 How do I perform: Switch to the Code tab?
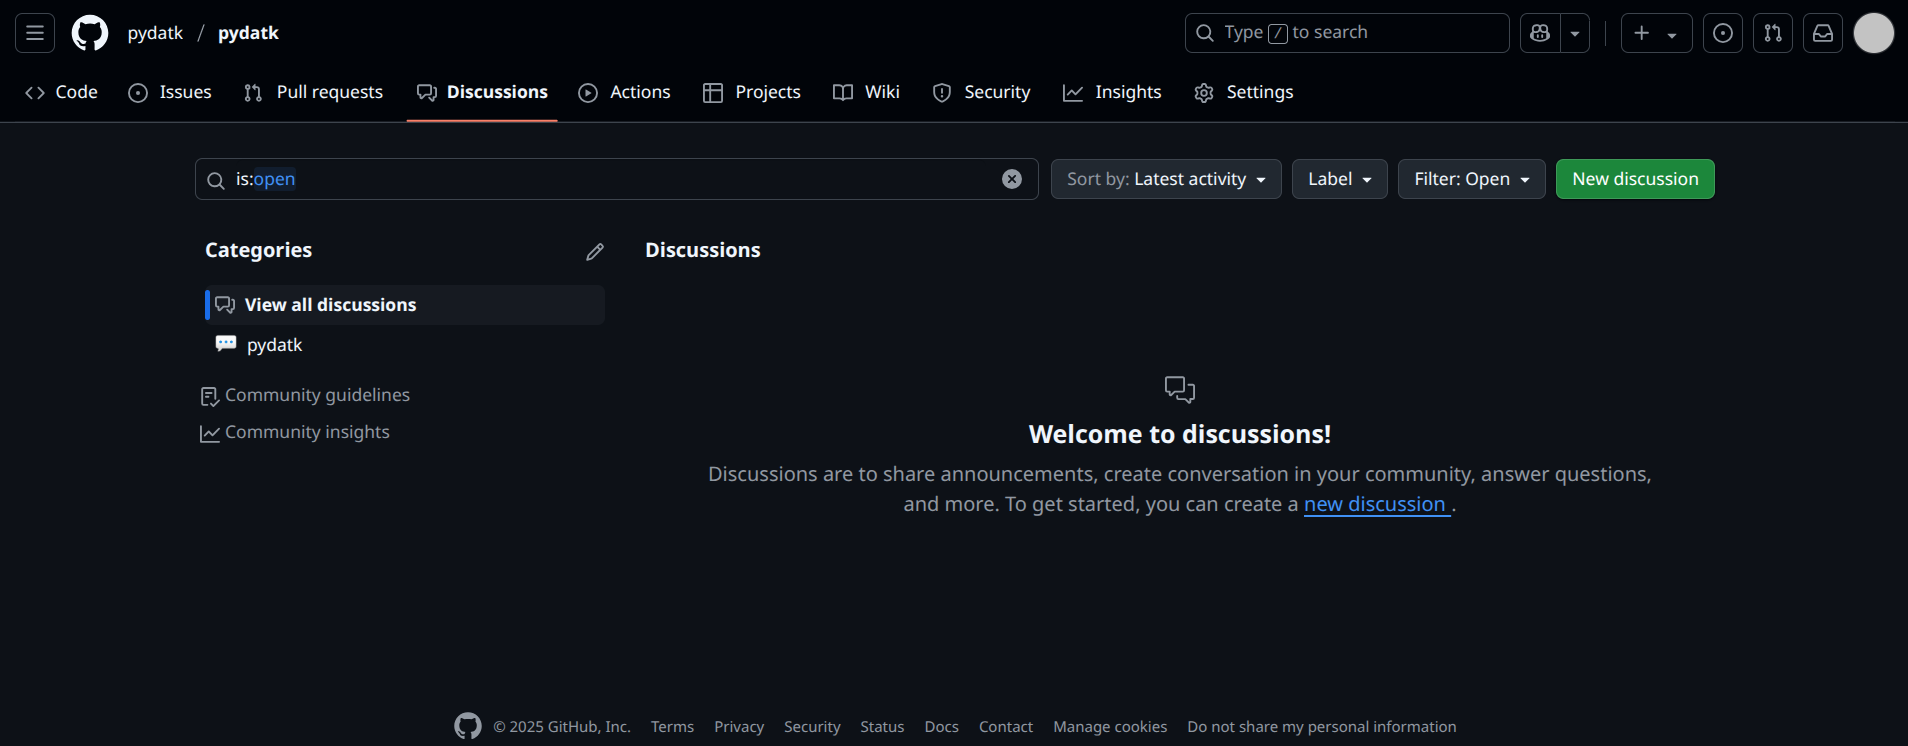[x=61, y=92]
